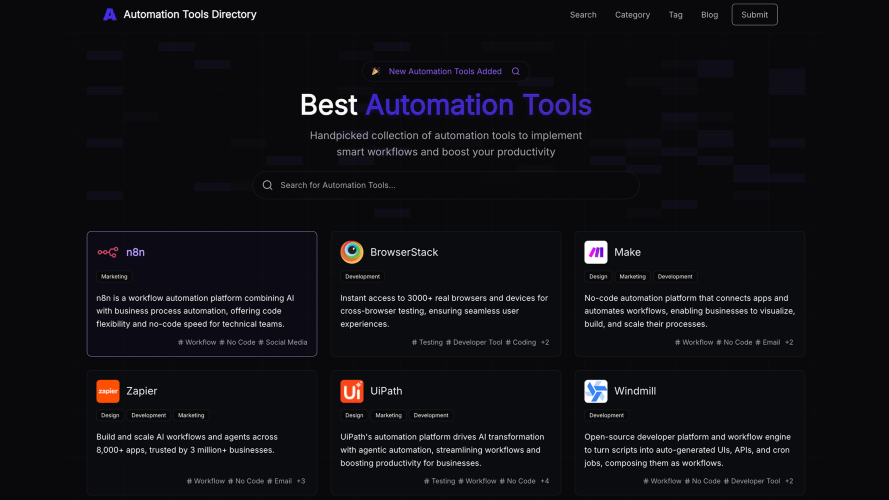Image resolution: width=889 pixels, height=500 pixels.
Task: Select the Marketing category on n8n card
Action: point(114,277)
